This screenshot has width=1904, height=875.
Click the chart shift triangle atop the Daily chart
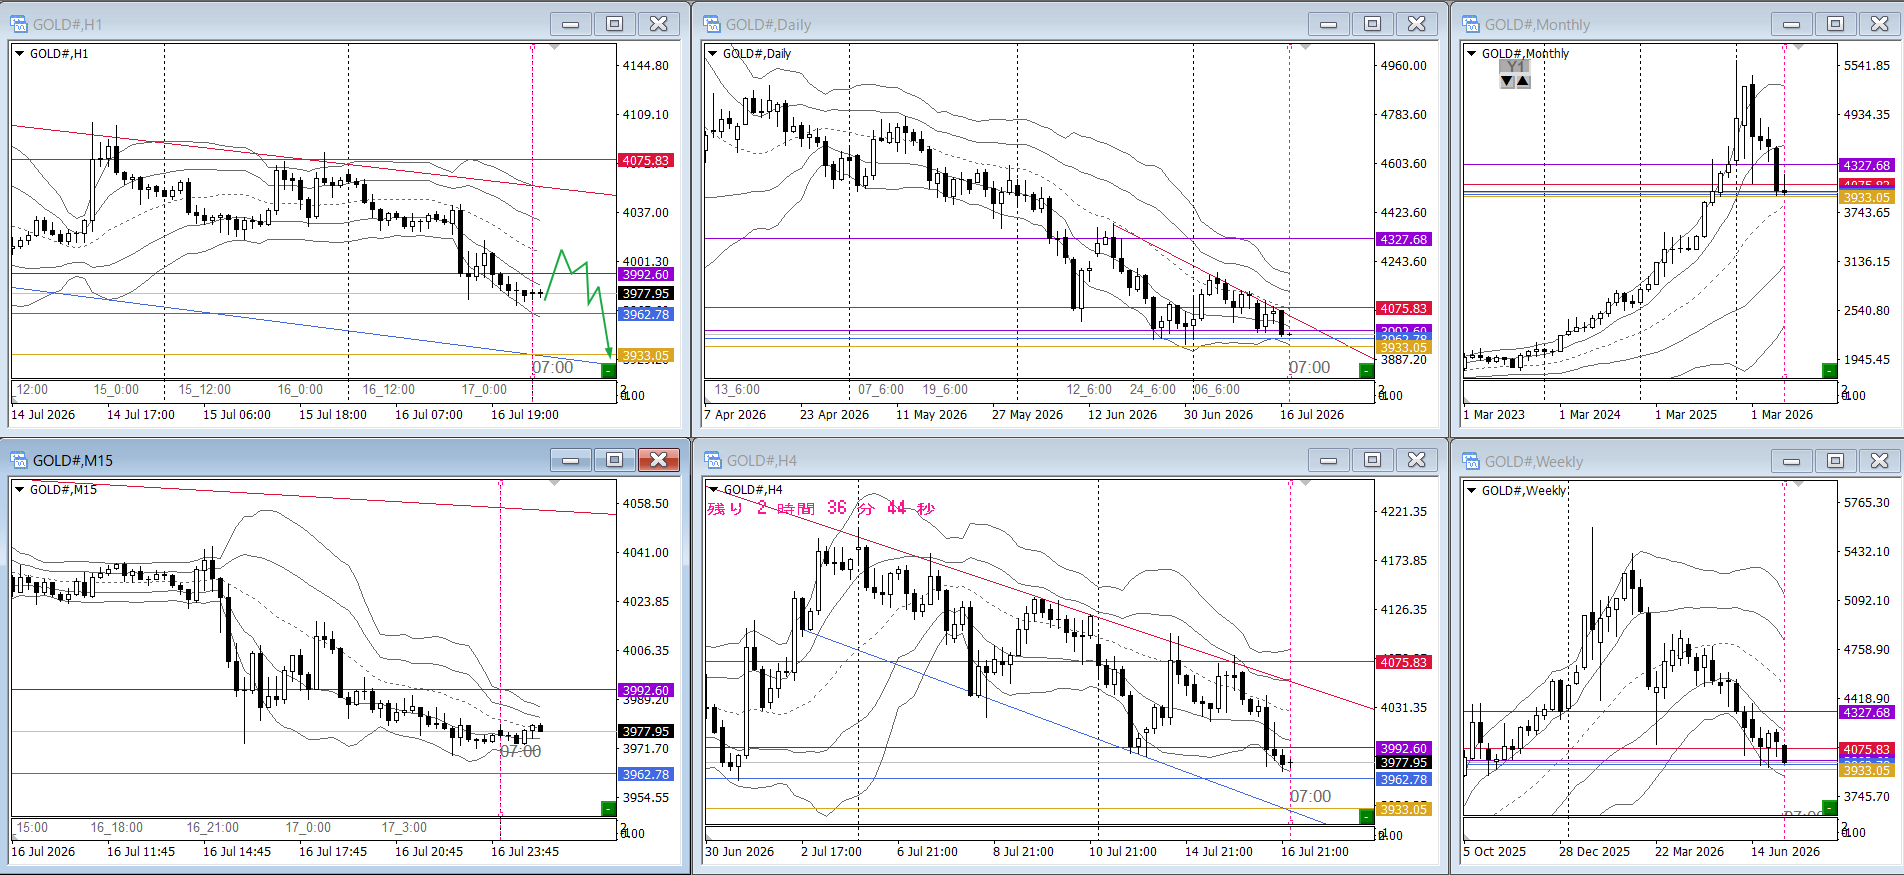pos(1303,48)
